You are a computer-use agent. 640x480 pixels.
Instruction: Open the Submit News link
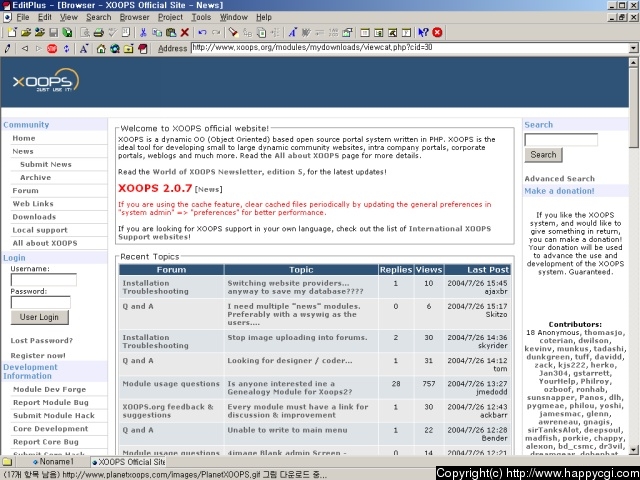point(46,164)
